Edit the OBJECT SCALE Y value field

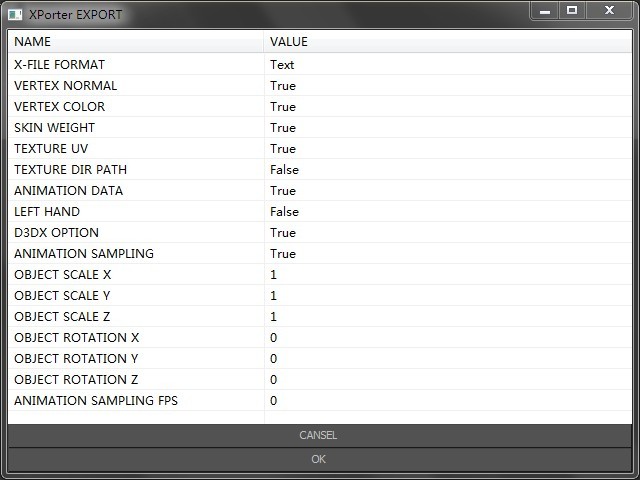[274, 296]
